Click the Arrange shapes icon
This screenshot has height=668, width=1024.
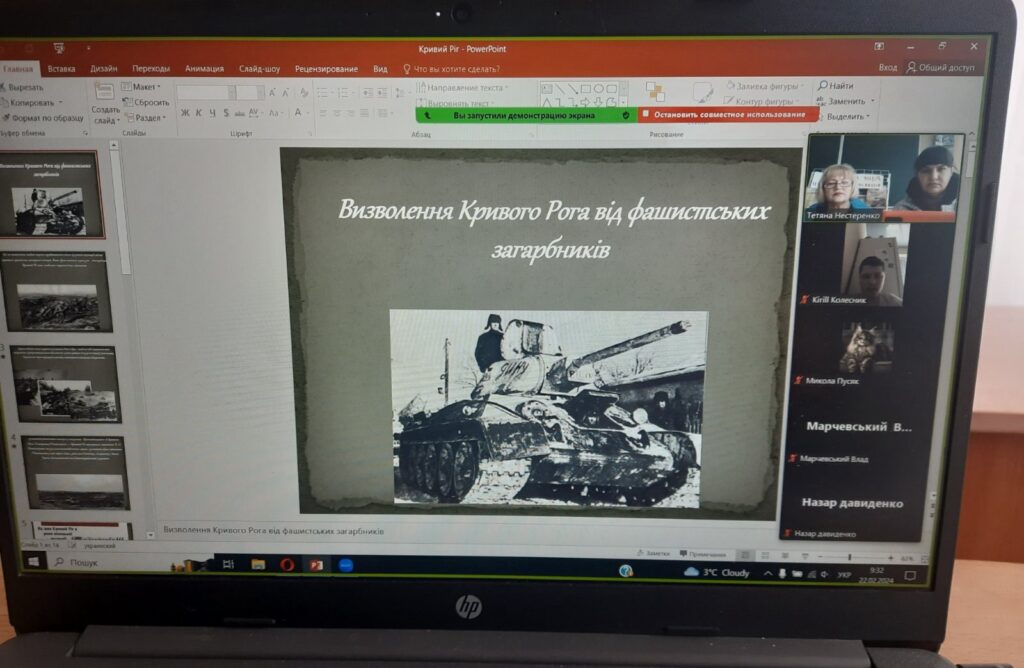click(655, 92)
